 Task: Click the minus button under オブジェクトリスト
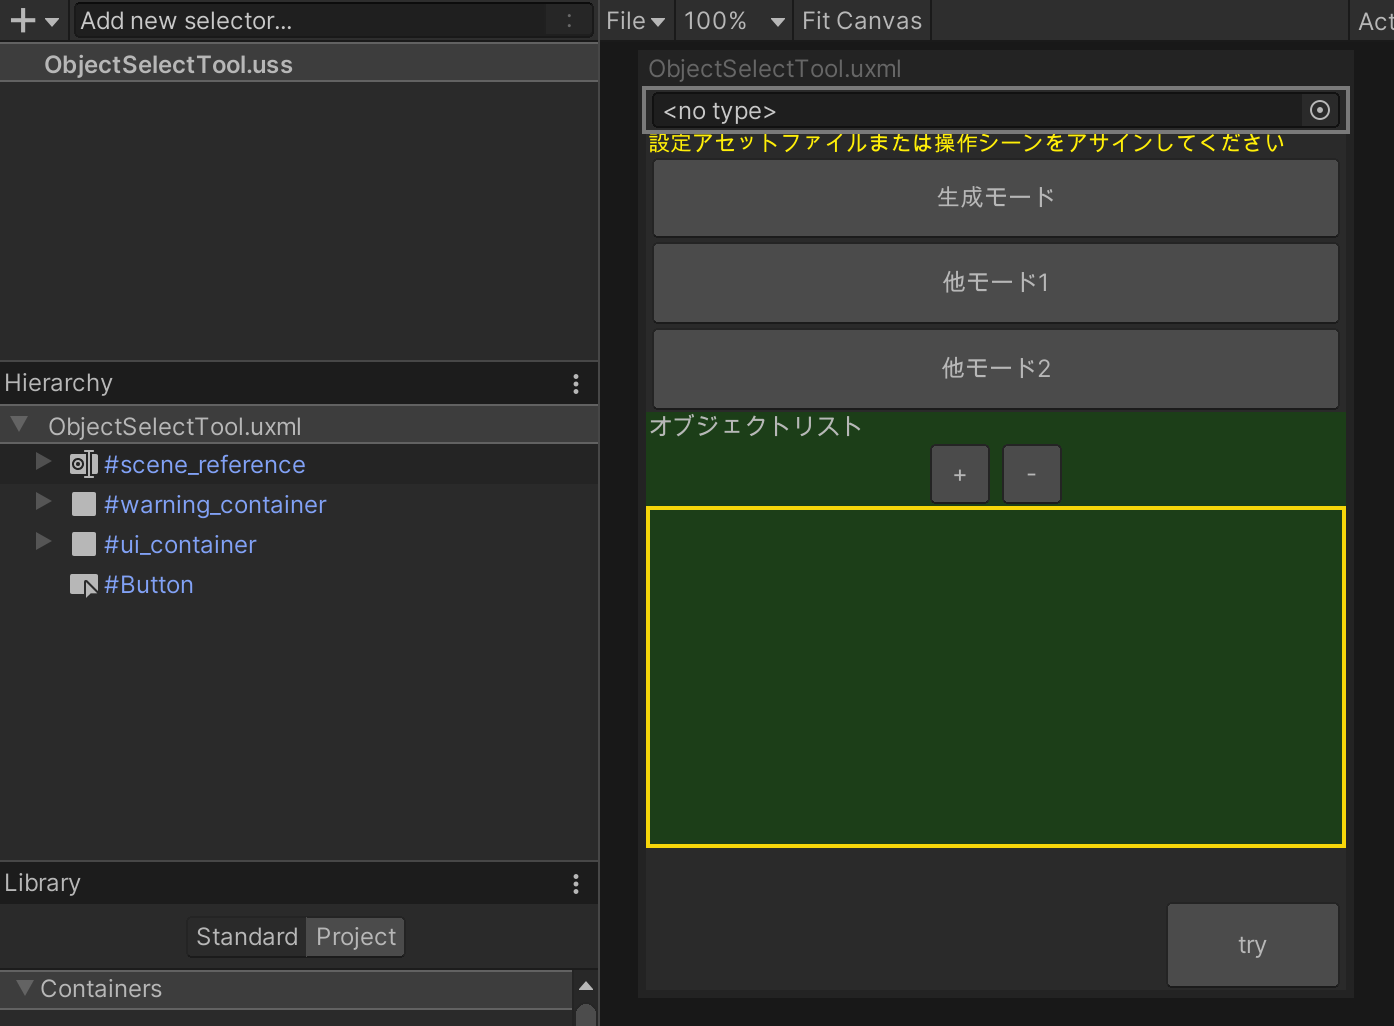coord(1032,474)
